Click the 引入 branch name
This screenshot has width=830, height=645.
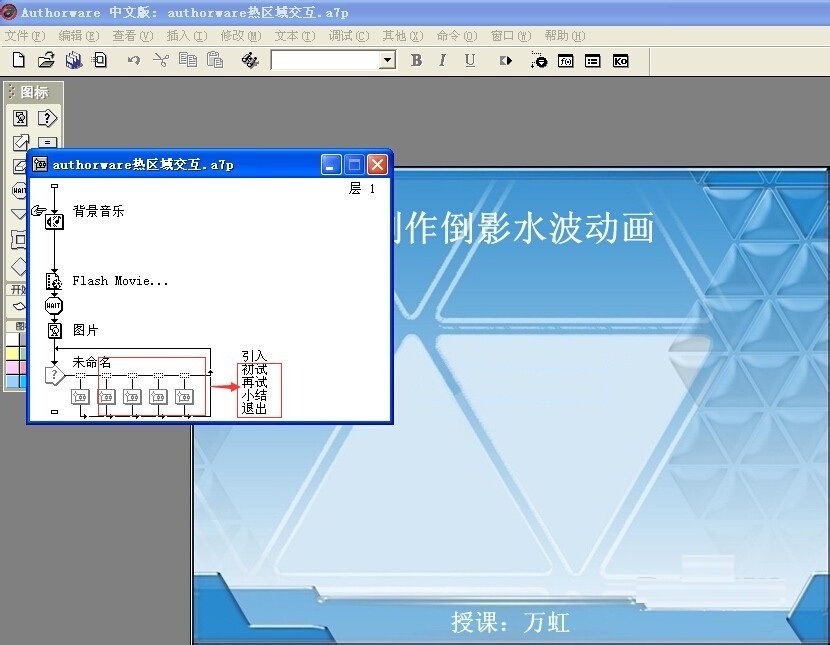pos(254,356)
